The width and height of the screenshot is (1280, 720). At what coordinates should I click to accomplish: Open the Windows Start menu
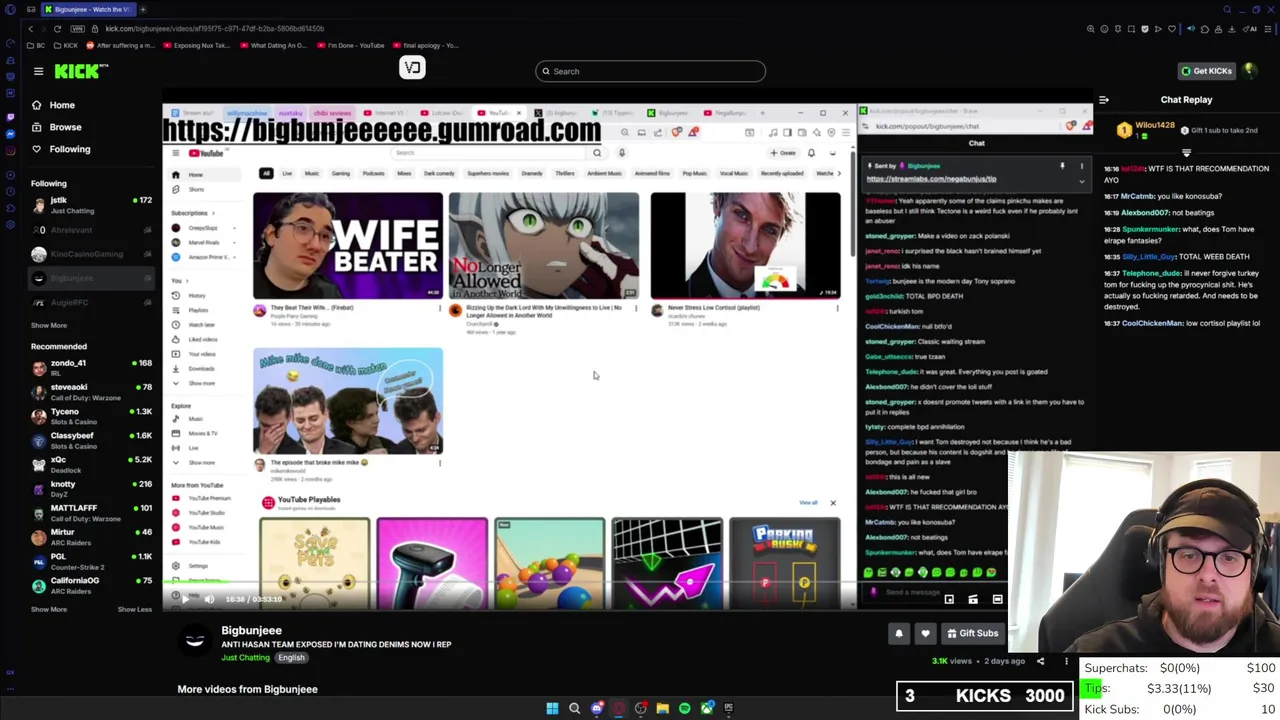pyautogui.click(x=552, y=708)
